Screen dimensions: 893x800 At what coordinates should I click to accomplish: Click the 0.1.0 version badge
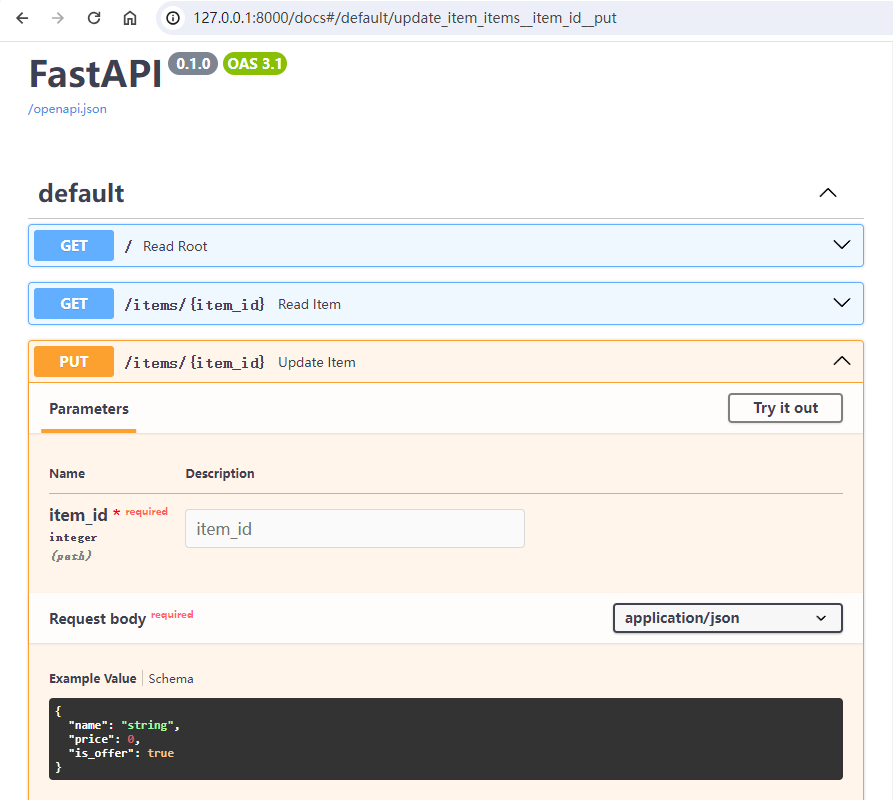(x=193, y=64)
